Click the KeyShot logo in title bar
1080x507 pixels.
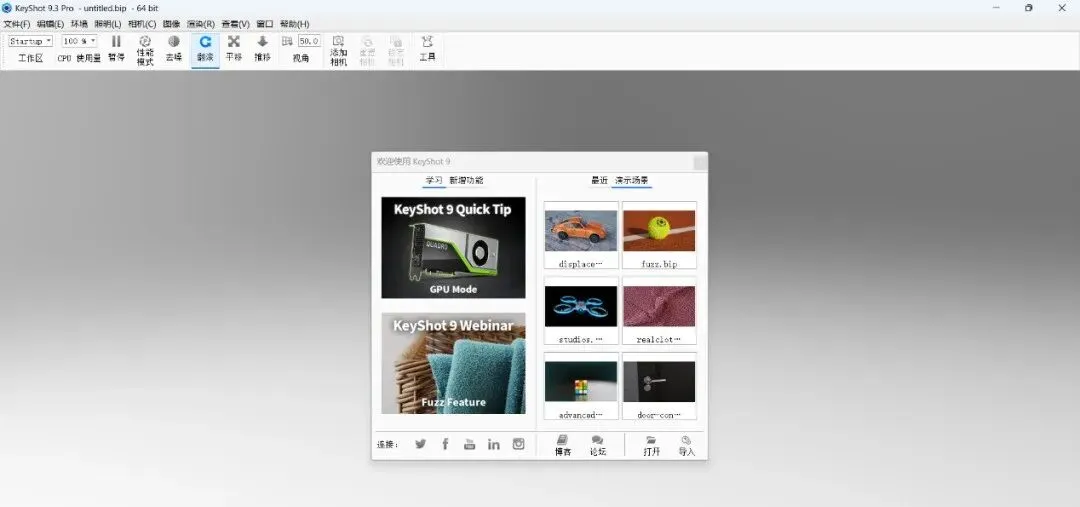[7, 8]
